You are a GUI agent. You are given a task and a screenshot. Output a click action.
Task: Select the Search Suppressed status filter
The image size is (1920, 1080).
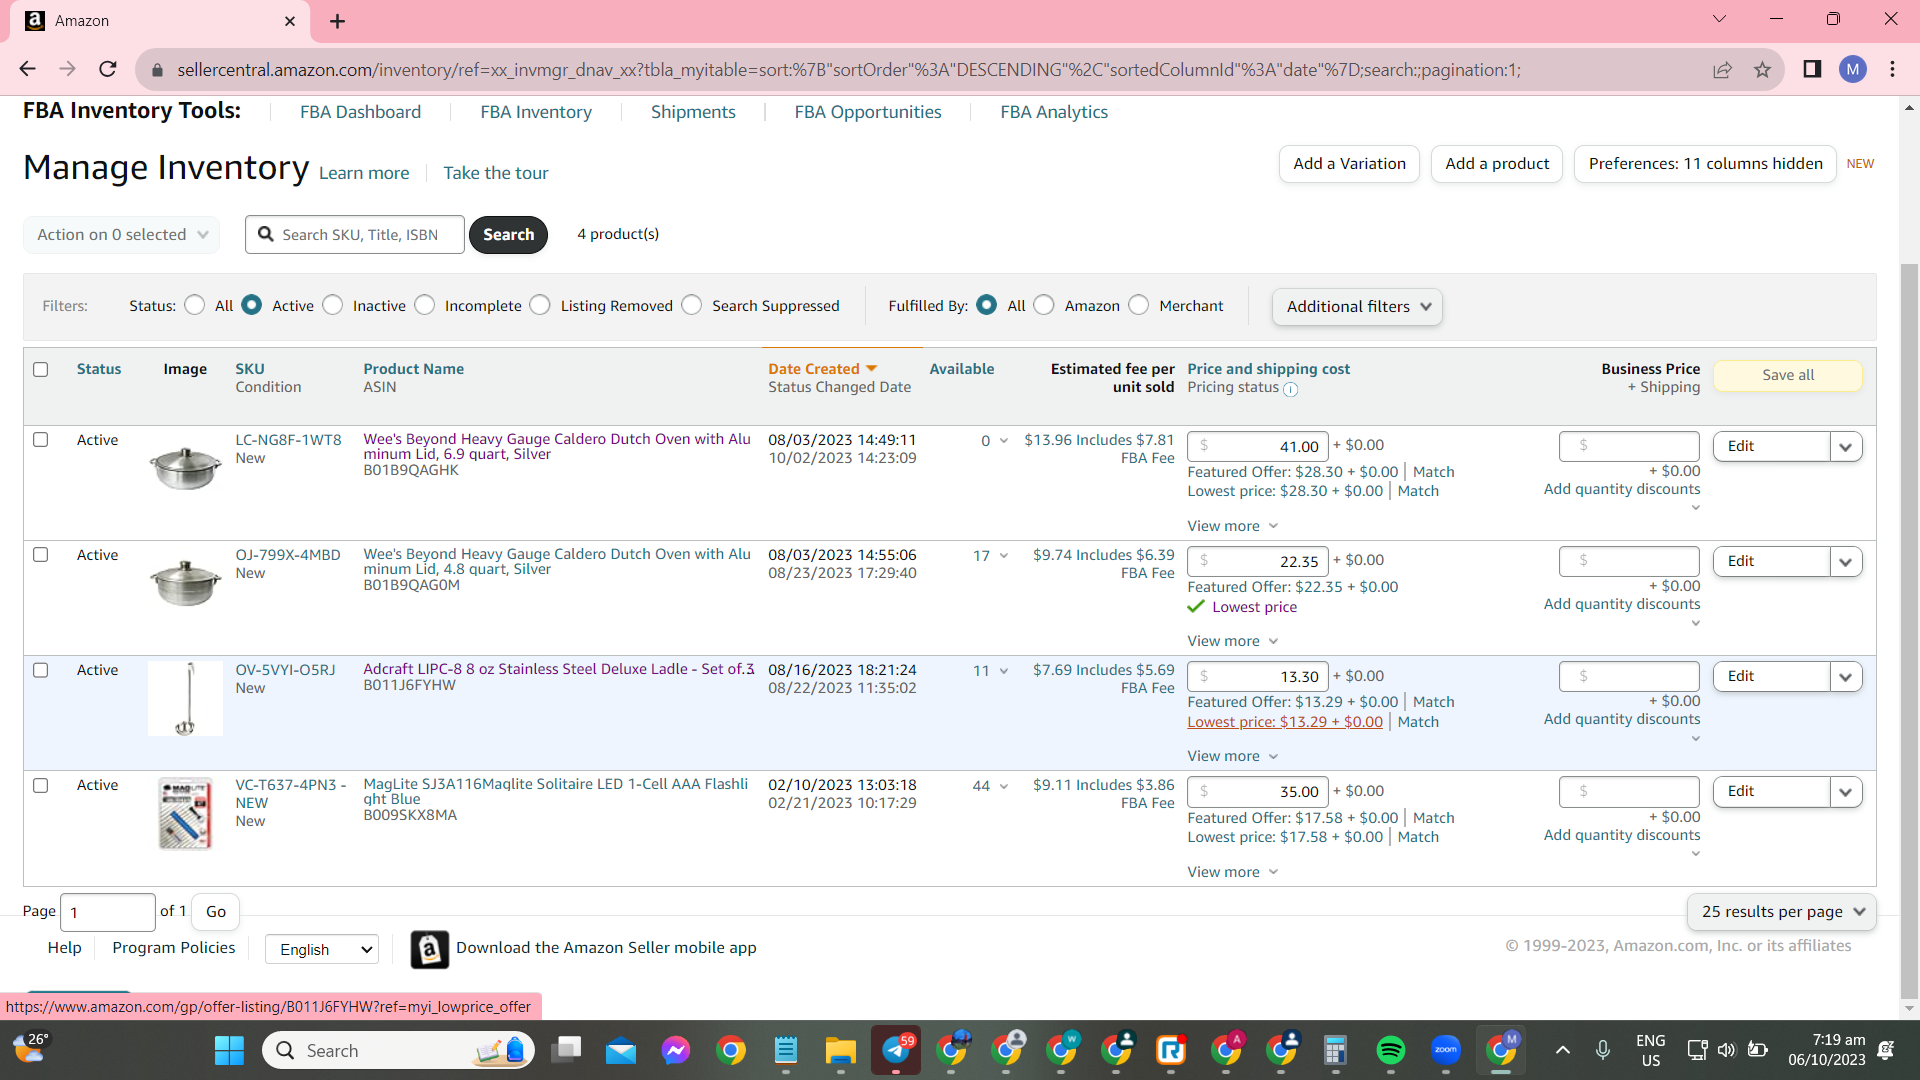pos(692,305)
